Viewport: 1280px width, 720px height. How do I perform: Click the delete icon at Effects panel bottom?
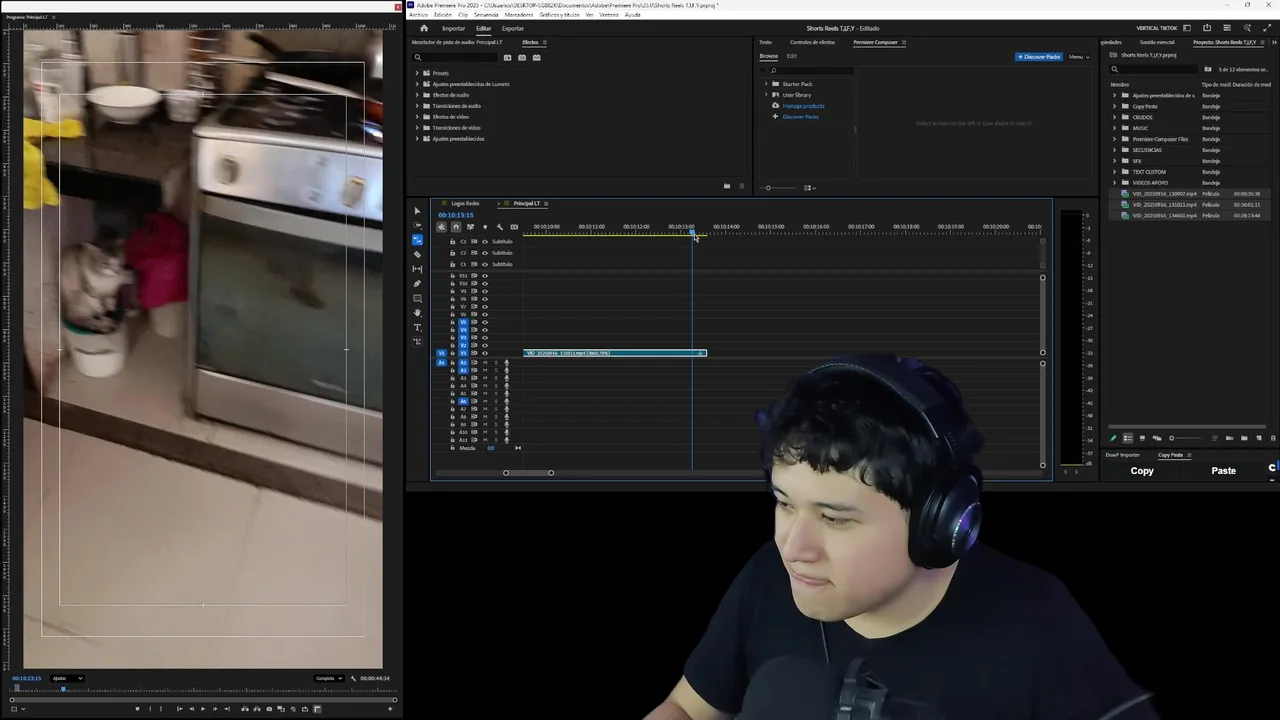click(x=741, y=186)
